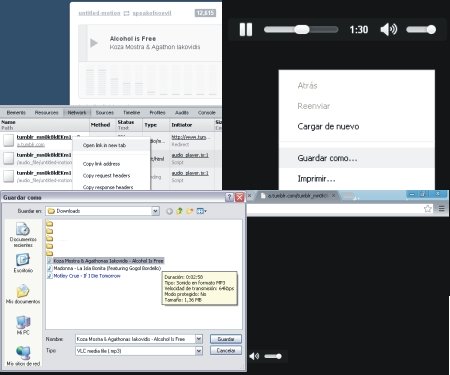Open the Chrome hamburger menu
Viewport: 450px width, 375px height.
coord(442,209)
